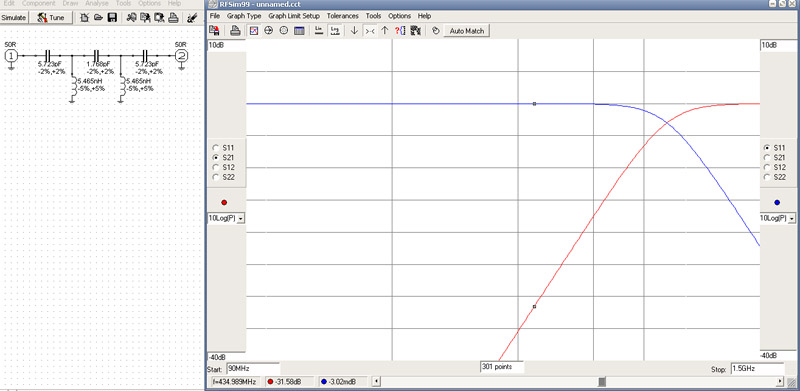Image resolution: width=800 pixels, height=391 pixels.
Task: Open the Graph Type menu
Action: click(244, 16)
